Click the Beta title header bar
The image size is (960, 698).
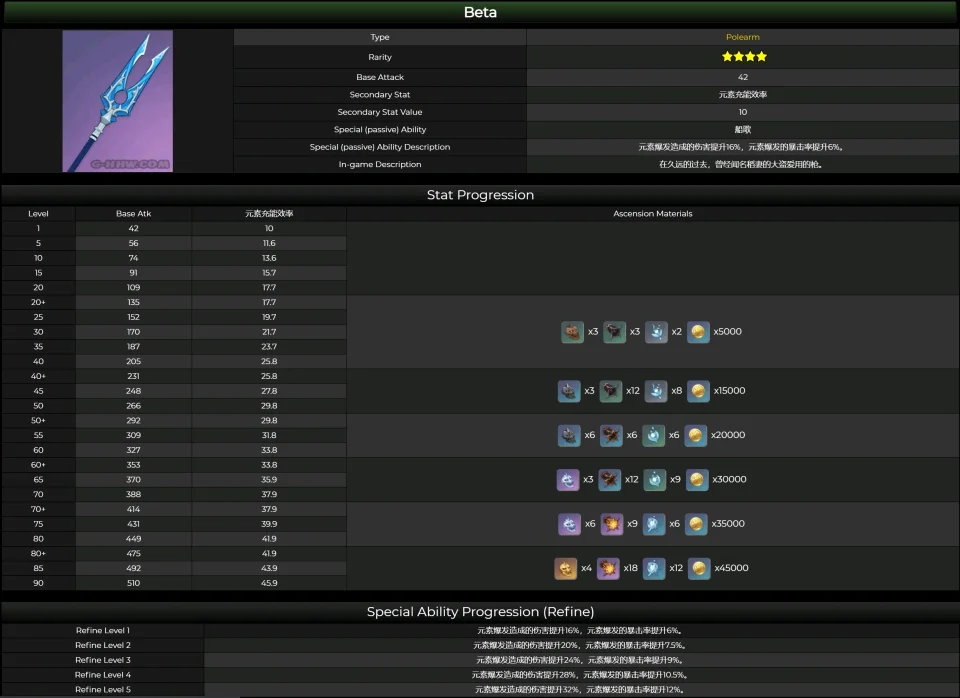(x=480, y=13)
